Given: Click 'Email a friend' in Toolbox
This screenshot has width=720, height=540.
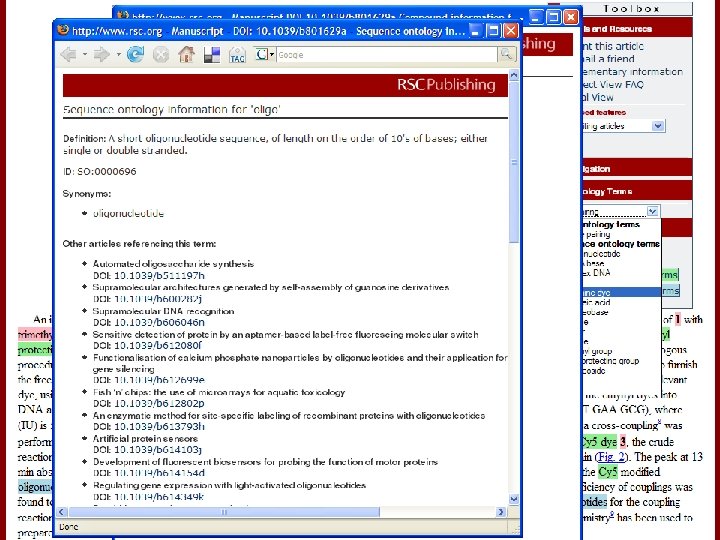Looking at the screenshot, I should click(608, 59).
